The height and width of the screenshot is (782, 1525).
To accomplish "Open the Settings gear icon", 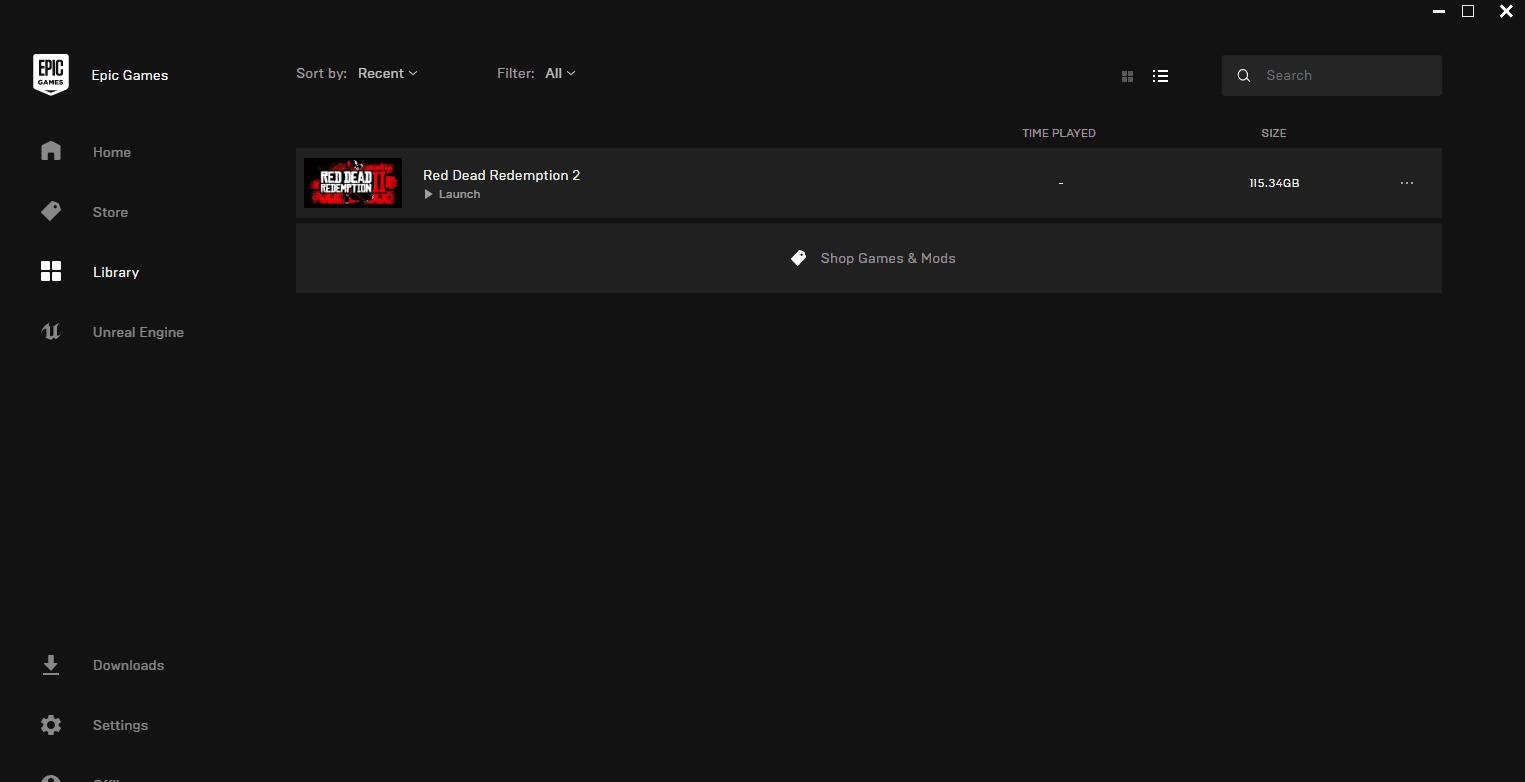I will pyautogui.click(x=51, y=725).
